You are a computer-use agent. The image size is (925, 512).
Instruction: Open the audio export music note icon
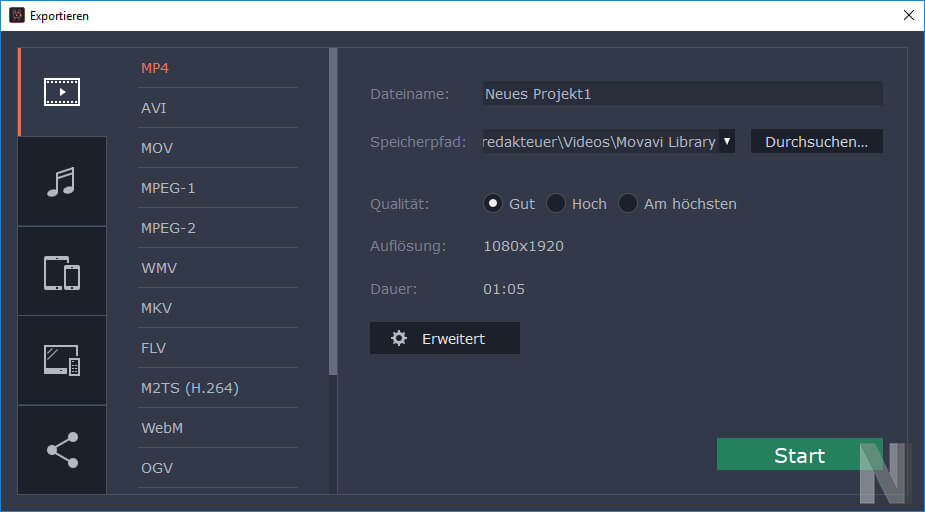tap(62, 181)
